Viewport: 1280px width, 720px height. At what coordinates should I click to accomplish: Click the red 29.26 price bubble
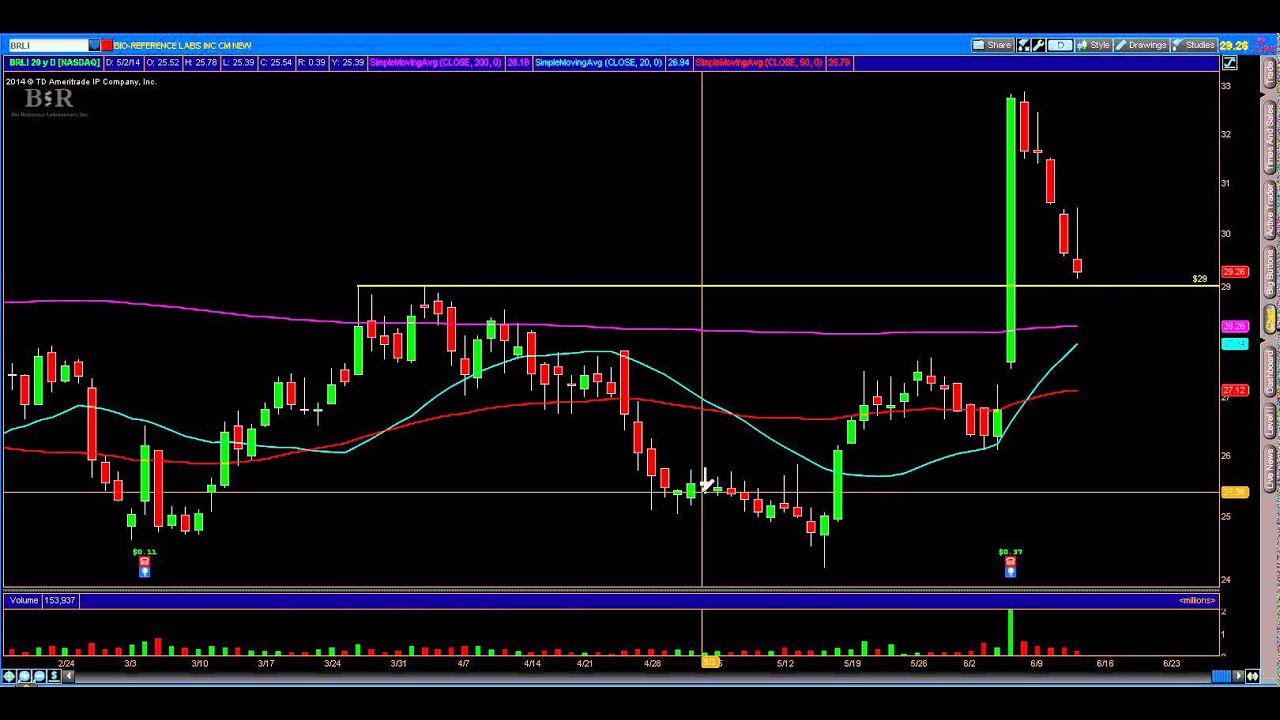click(1235, 272)
